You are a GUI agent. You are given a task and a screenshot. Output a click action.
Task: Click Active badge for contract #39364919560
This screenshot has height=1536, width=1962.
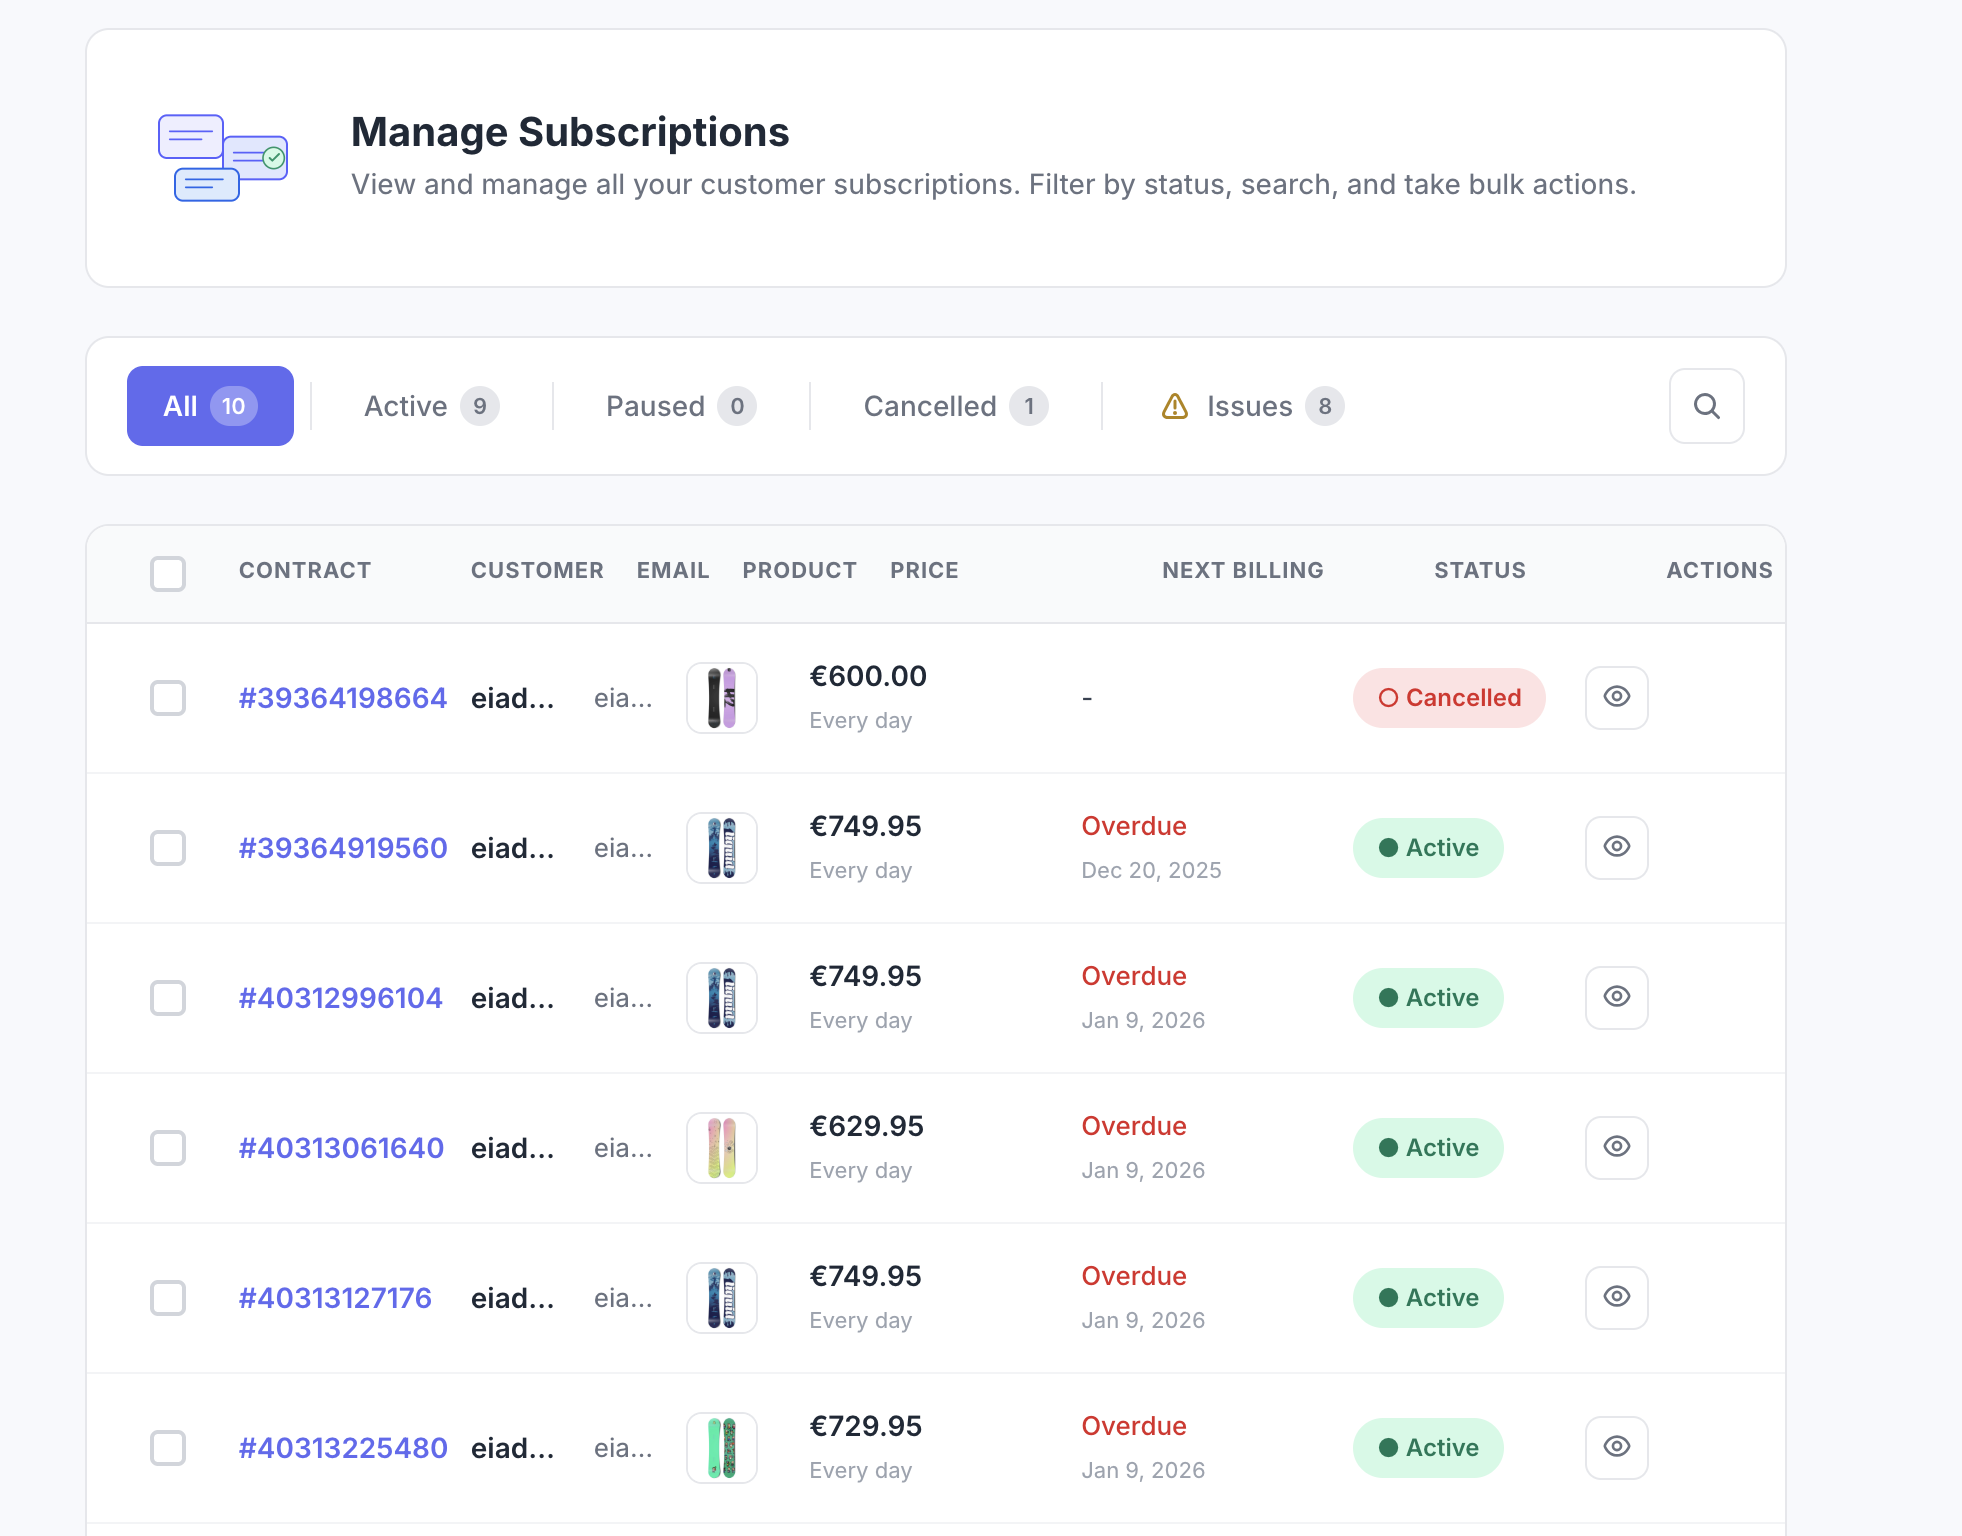coord(1428,848)
